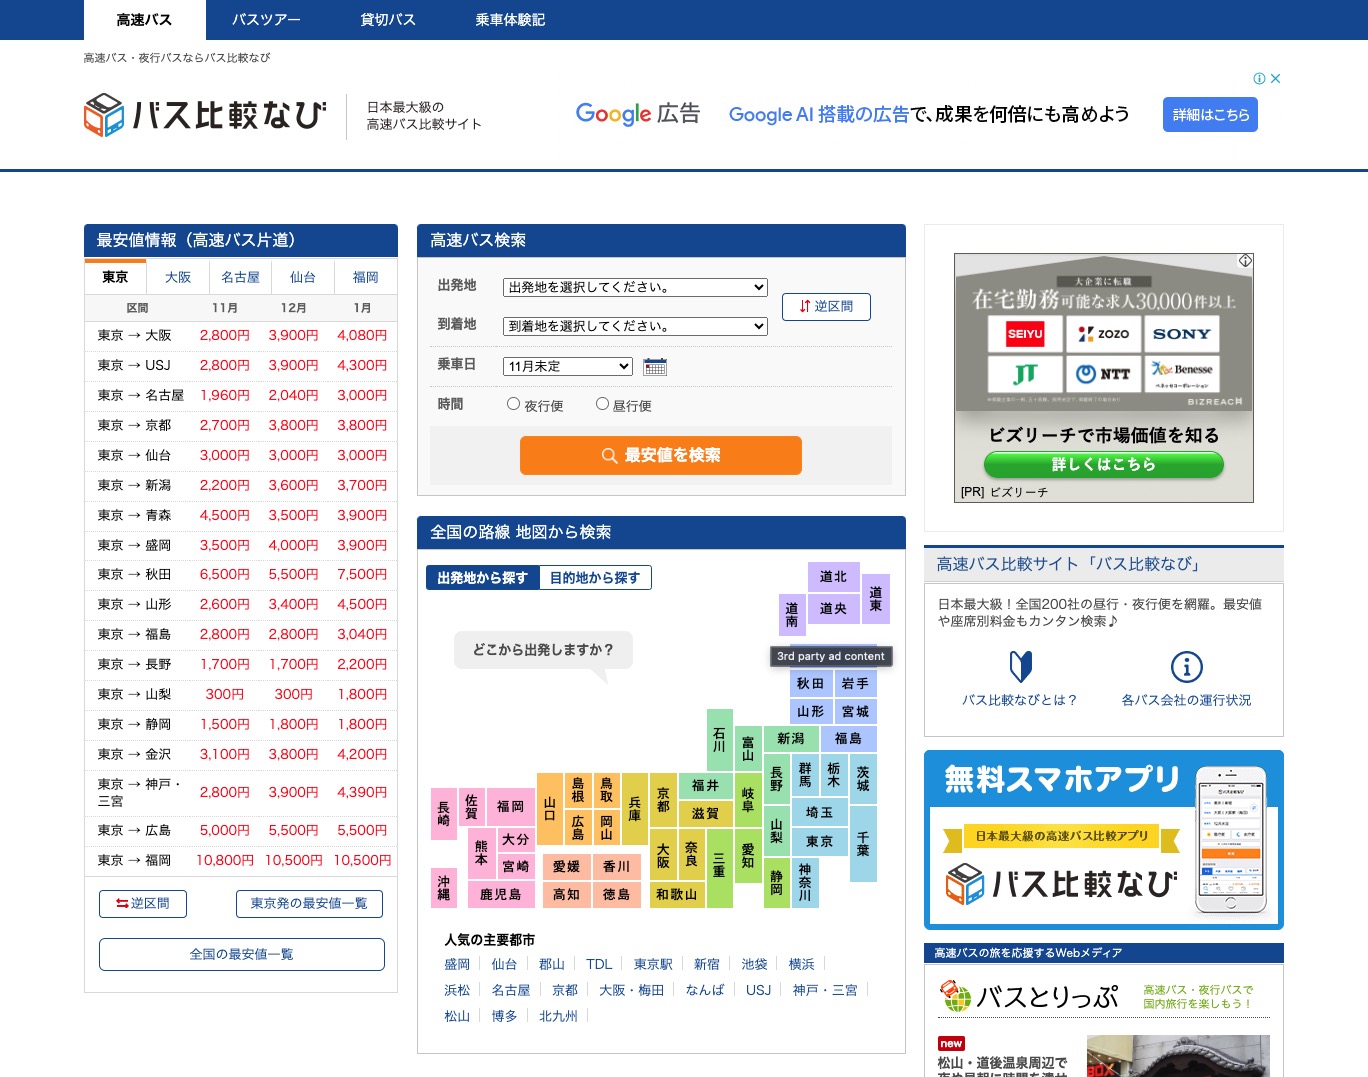Click the 無料スマホアプリ app banner

[x=1103, y=840]
